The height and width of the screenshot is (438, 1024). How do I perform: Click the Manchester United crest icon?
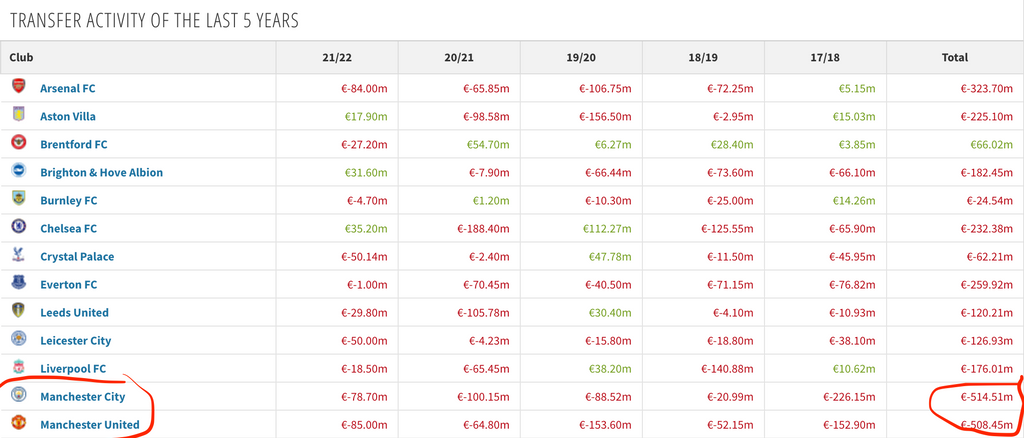click(18, 424)
